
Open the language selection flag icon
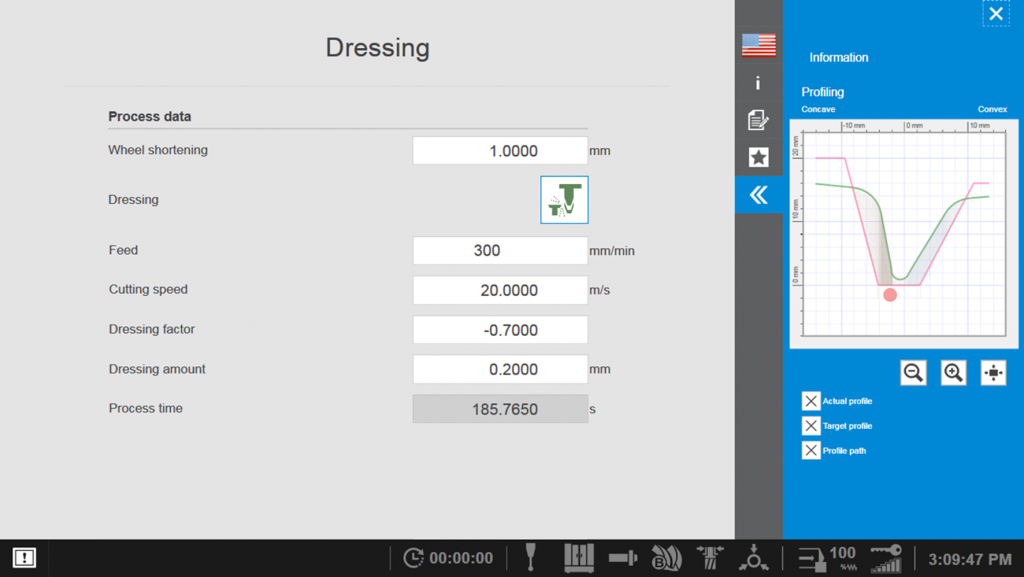point(759,45)
